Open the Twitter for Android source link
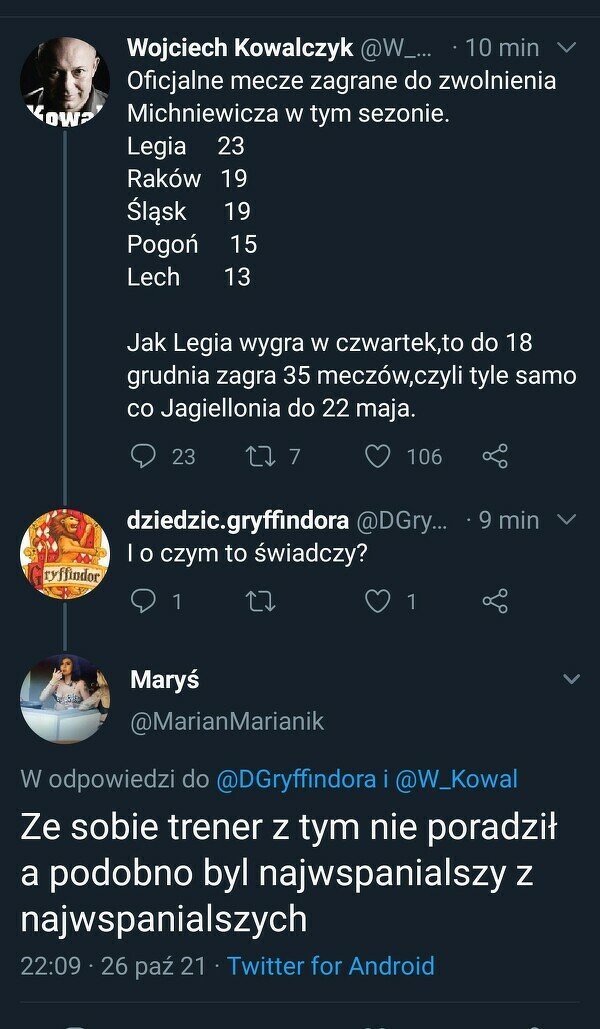 [x=330, y=966]
